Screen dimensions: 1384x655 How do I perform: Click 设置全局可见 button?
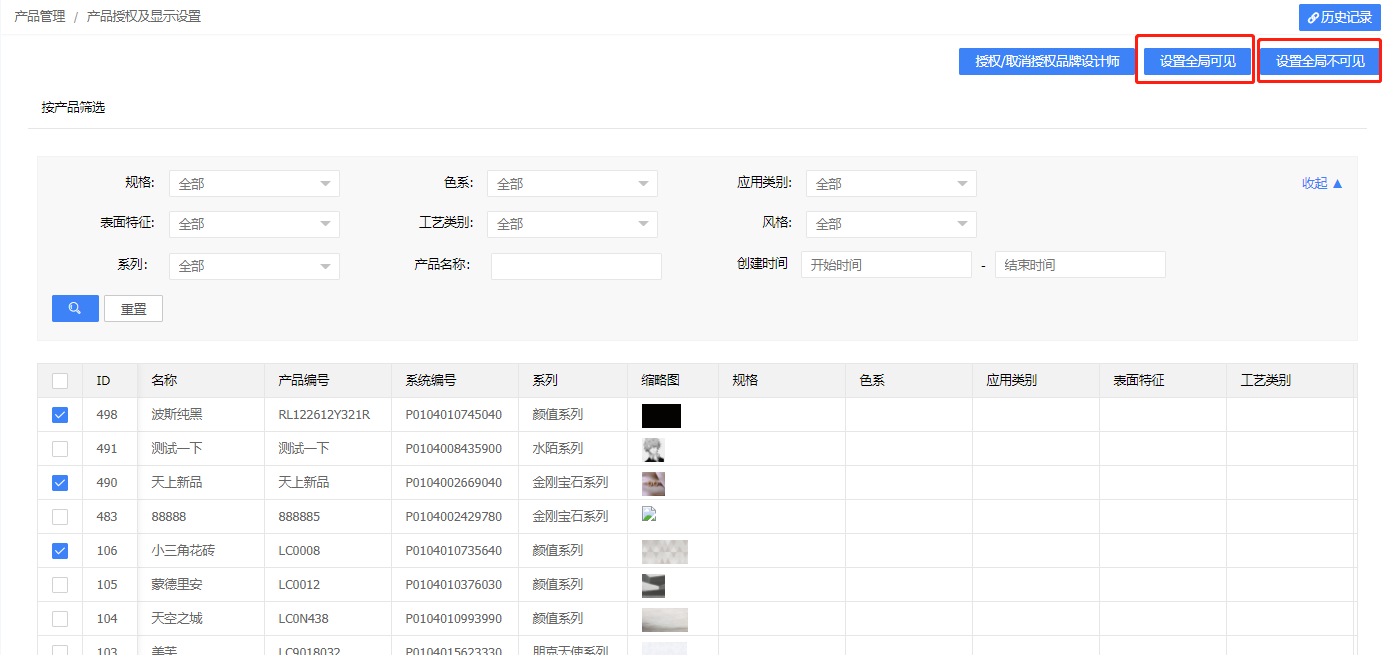[x=1197, y=61]
